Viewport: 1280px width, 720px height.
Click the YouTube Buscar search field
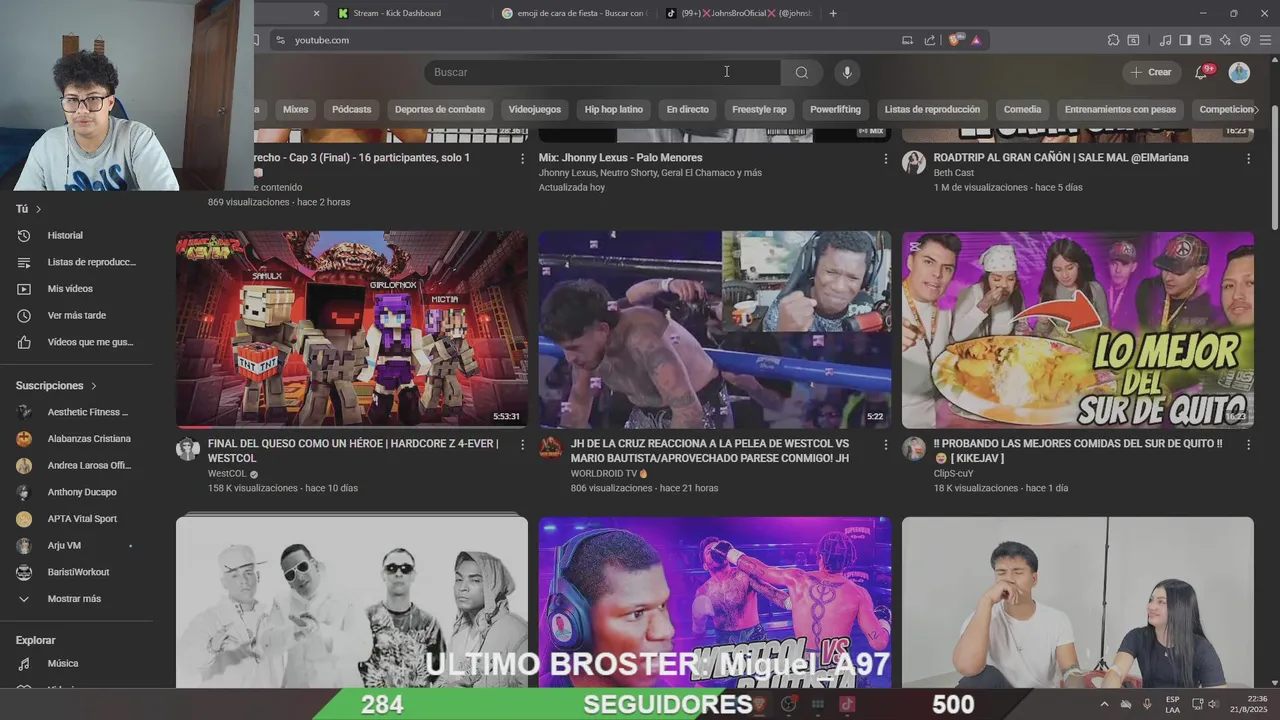click(602, 72)
